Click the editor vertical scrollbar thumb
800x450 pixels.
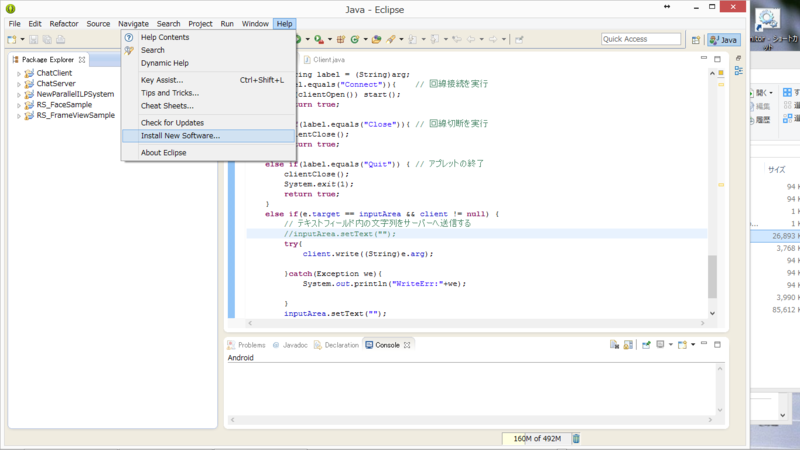pos(712,276)
